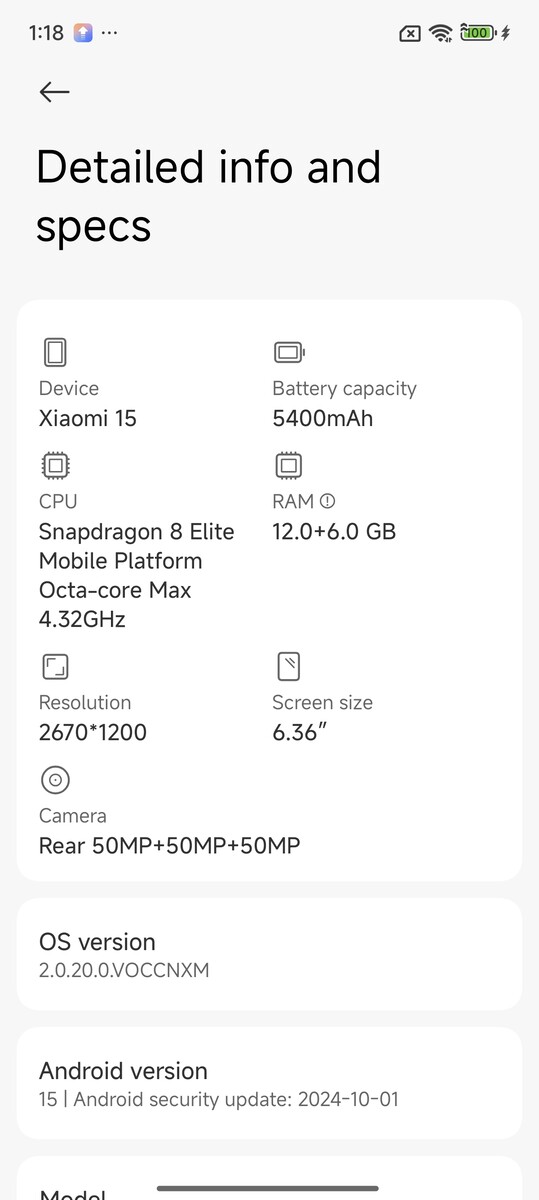Image resolution: width=539 pixels, height=1200 pixels.
Task: Select the Xiaomi 15 device name
Action: (88, 418)
